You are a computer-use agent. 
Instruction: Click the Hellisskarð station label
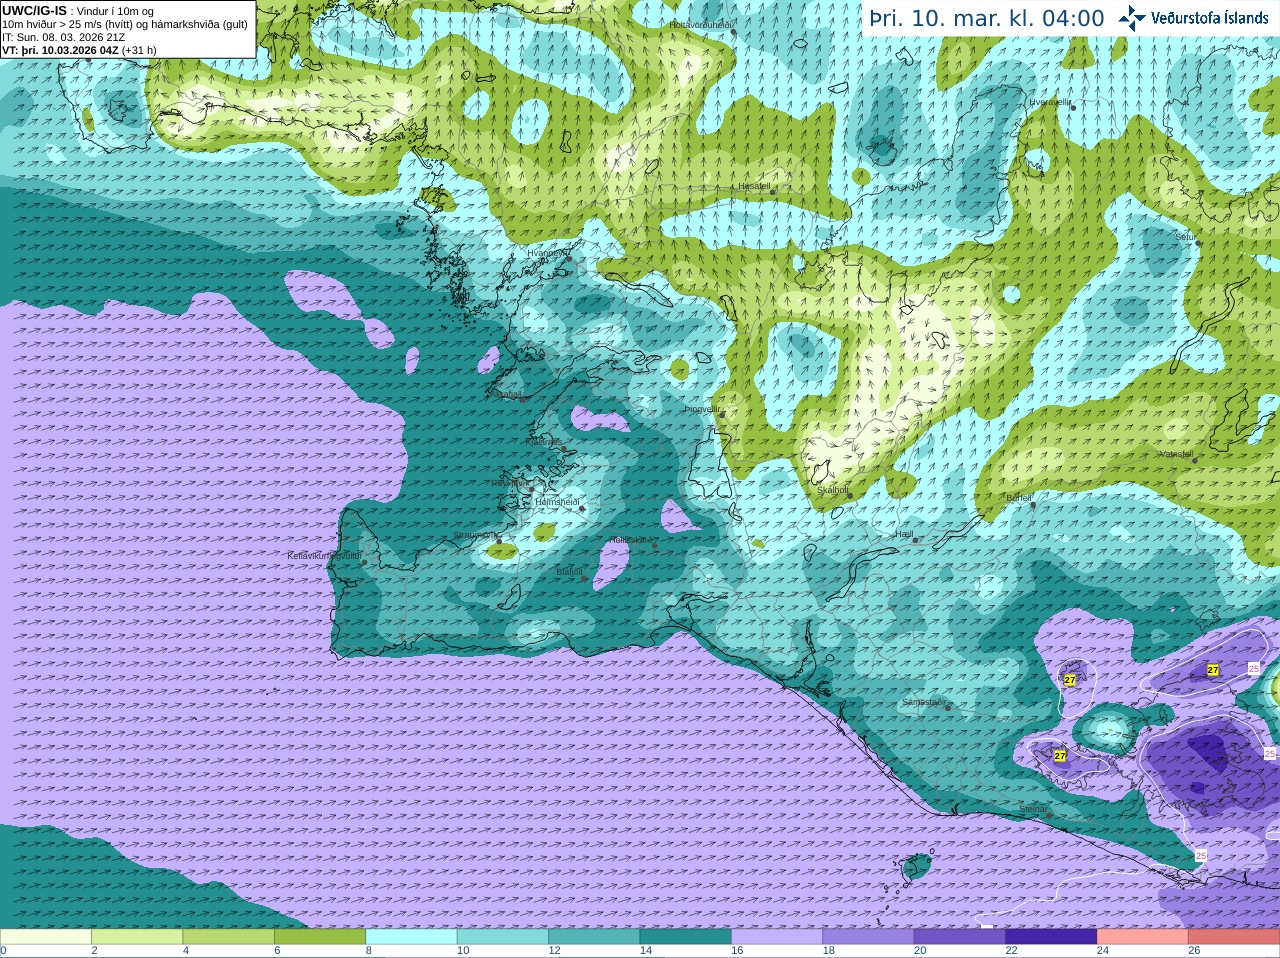(631, 540)
